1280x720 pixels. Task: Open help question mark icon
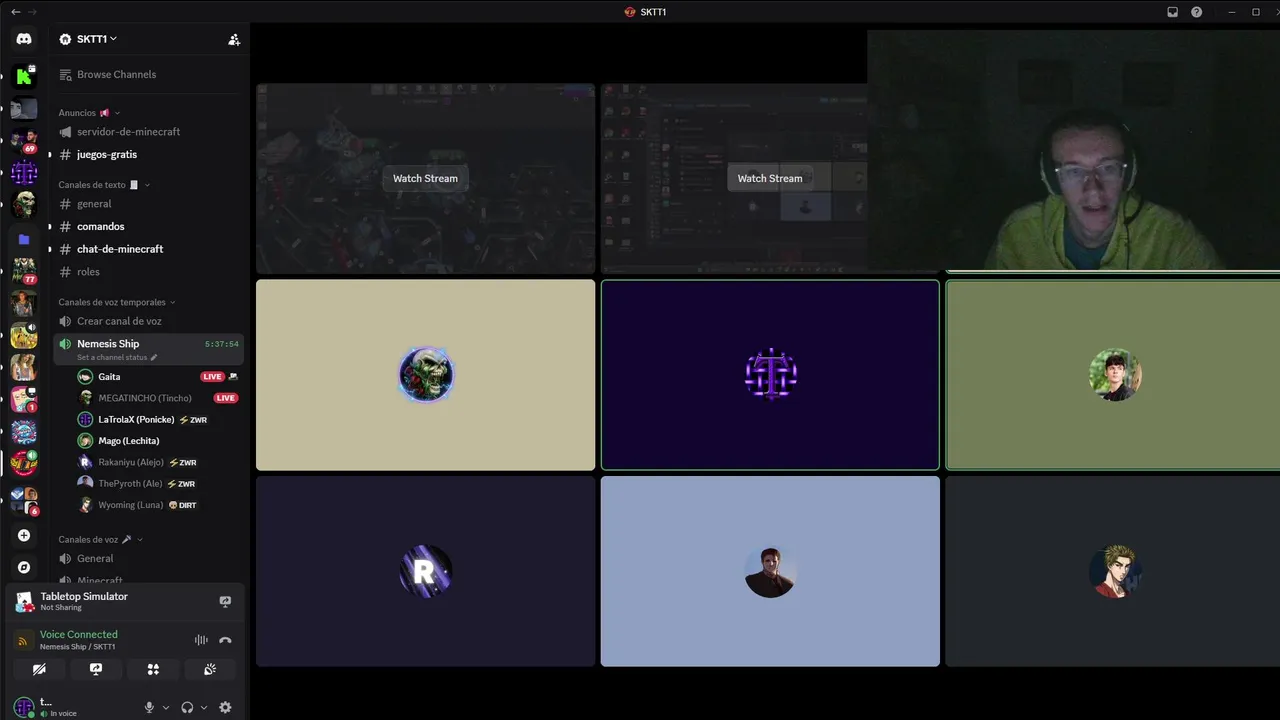pos(1197,12)
